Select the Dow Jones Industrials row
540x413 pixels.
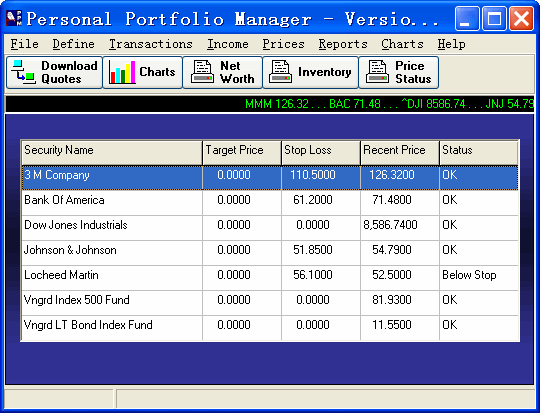click(x=270, y=228)
